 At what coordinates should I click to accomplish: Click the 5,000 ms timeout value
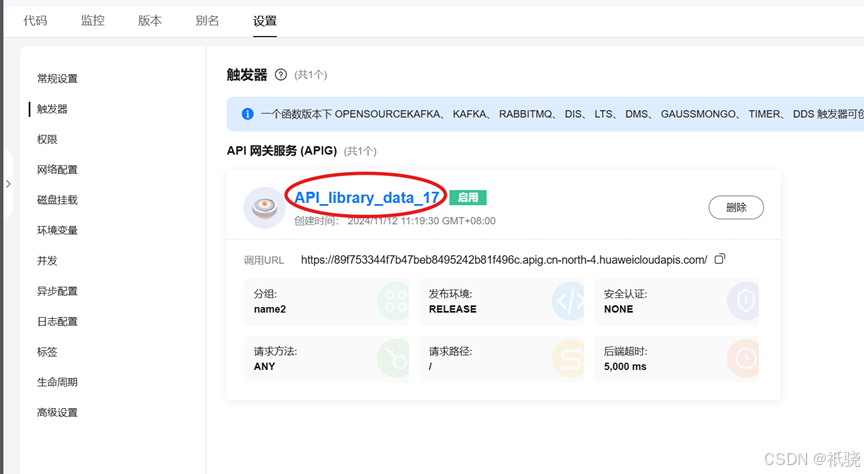(625, 367)
